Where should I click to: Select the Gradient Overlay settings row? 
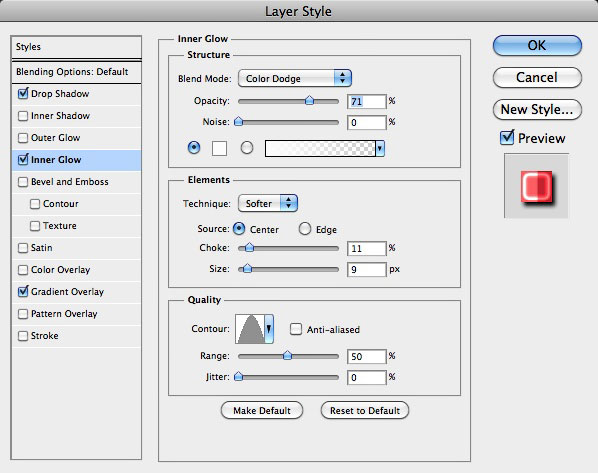[x=76, y=292]
